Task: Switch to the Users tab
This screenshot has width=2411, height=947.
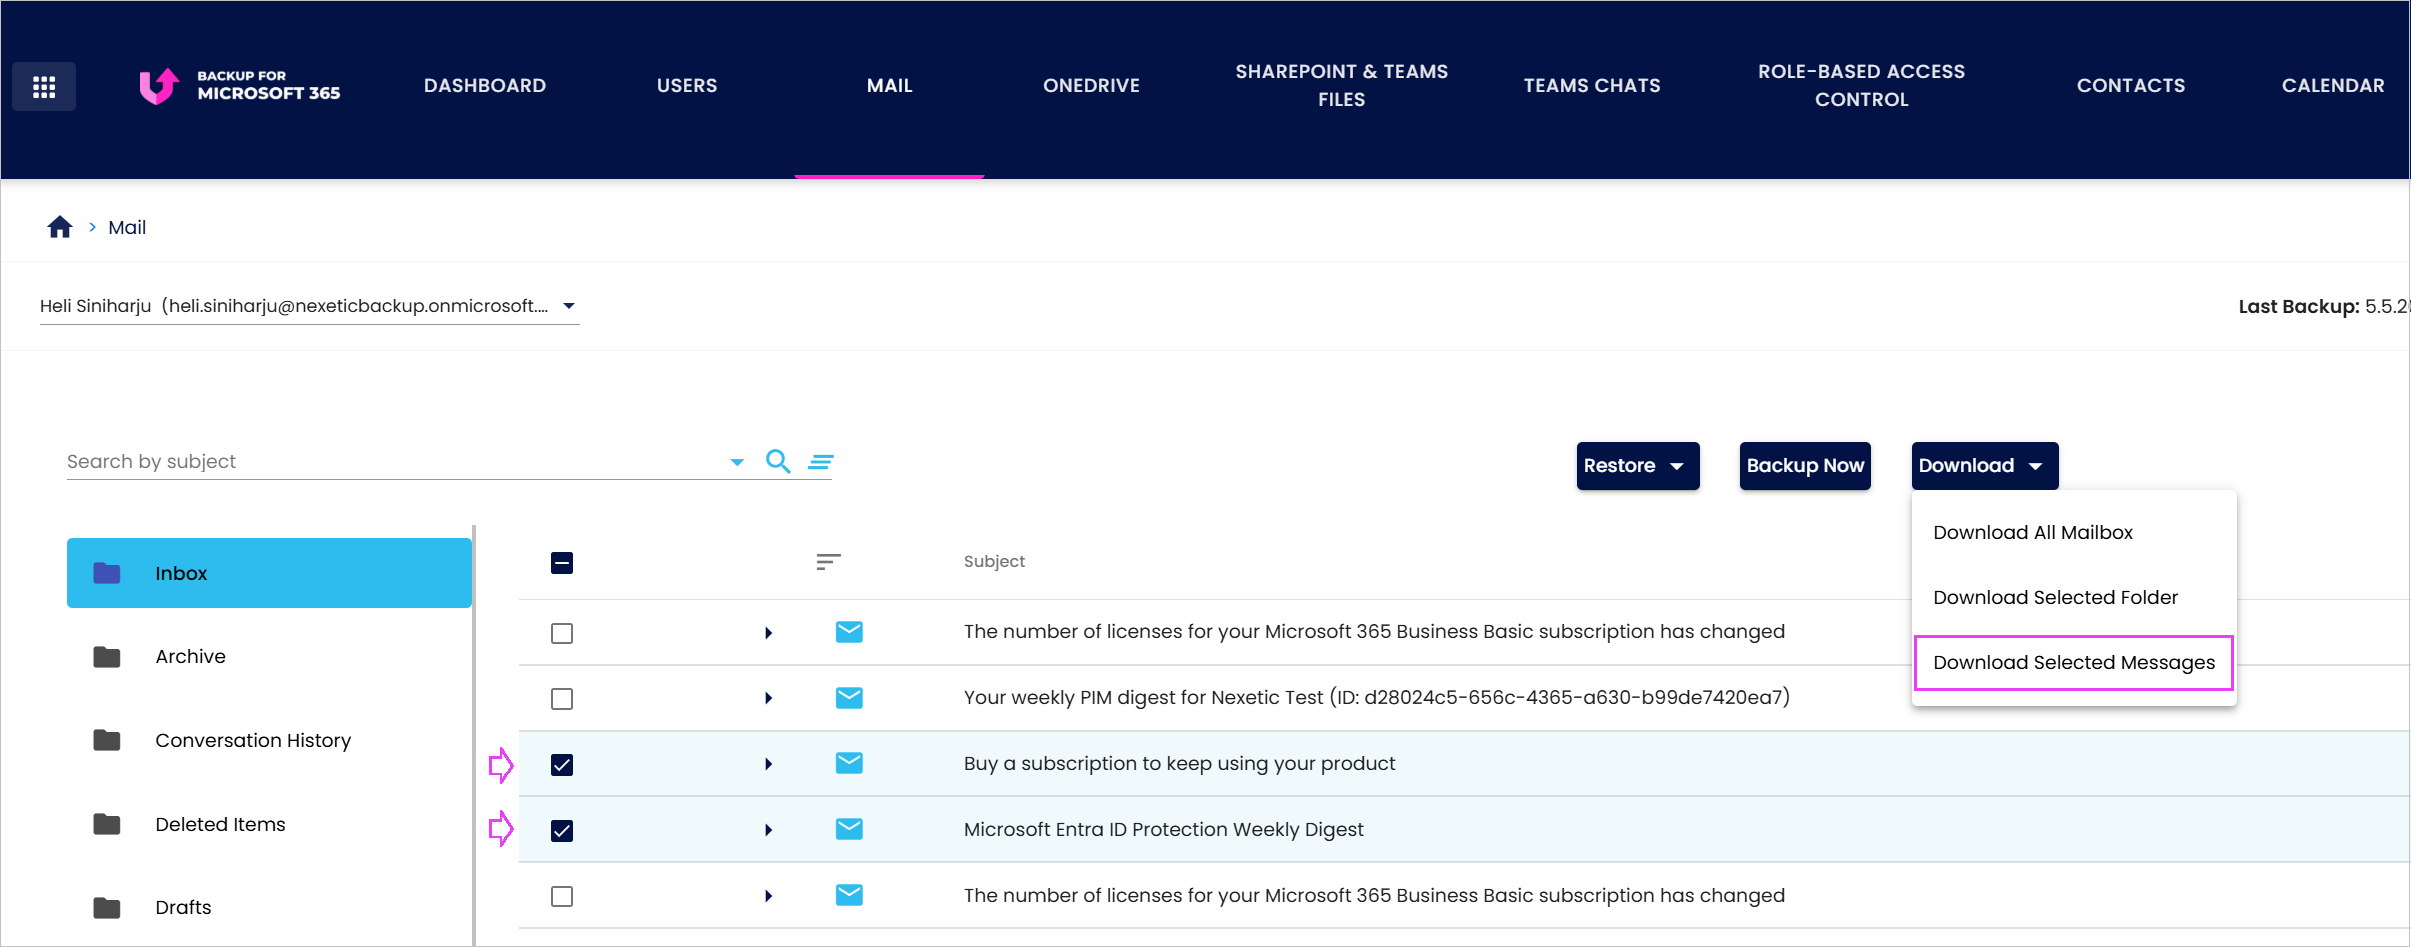Action: [687, 86]
